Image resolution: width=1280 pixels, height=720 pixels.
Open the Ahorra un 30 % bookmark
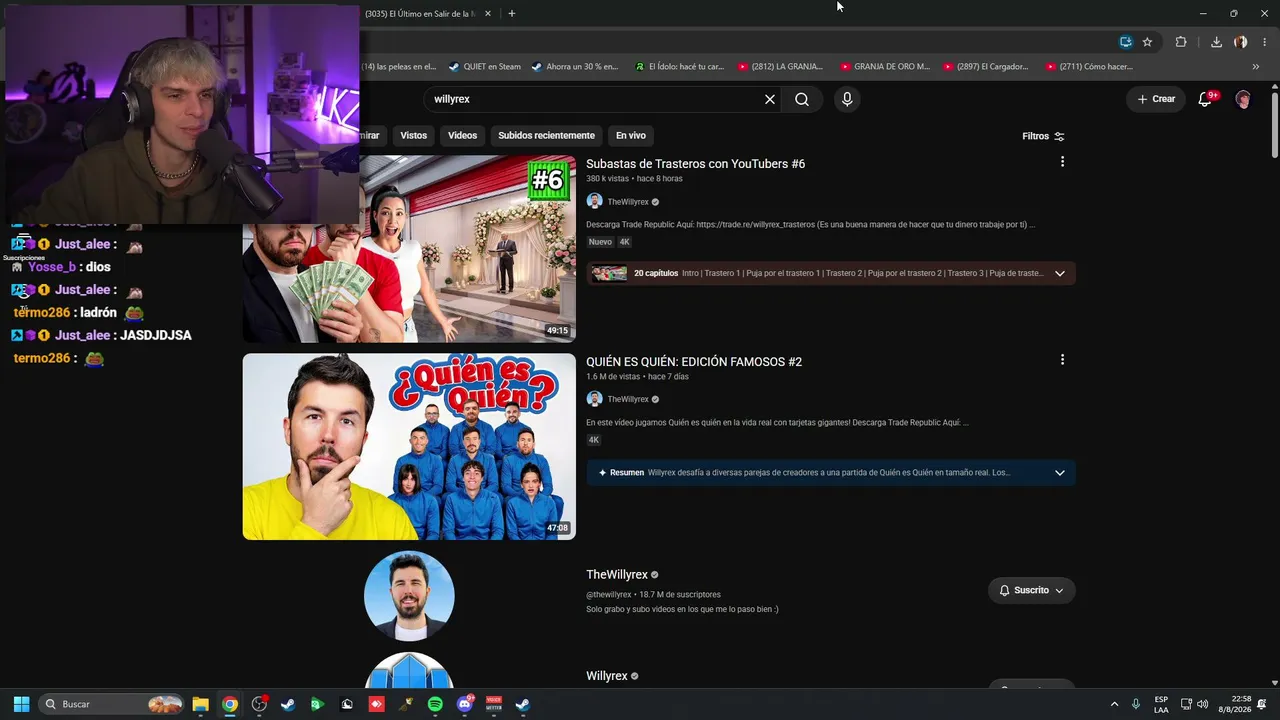point(574,67)
